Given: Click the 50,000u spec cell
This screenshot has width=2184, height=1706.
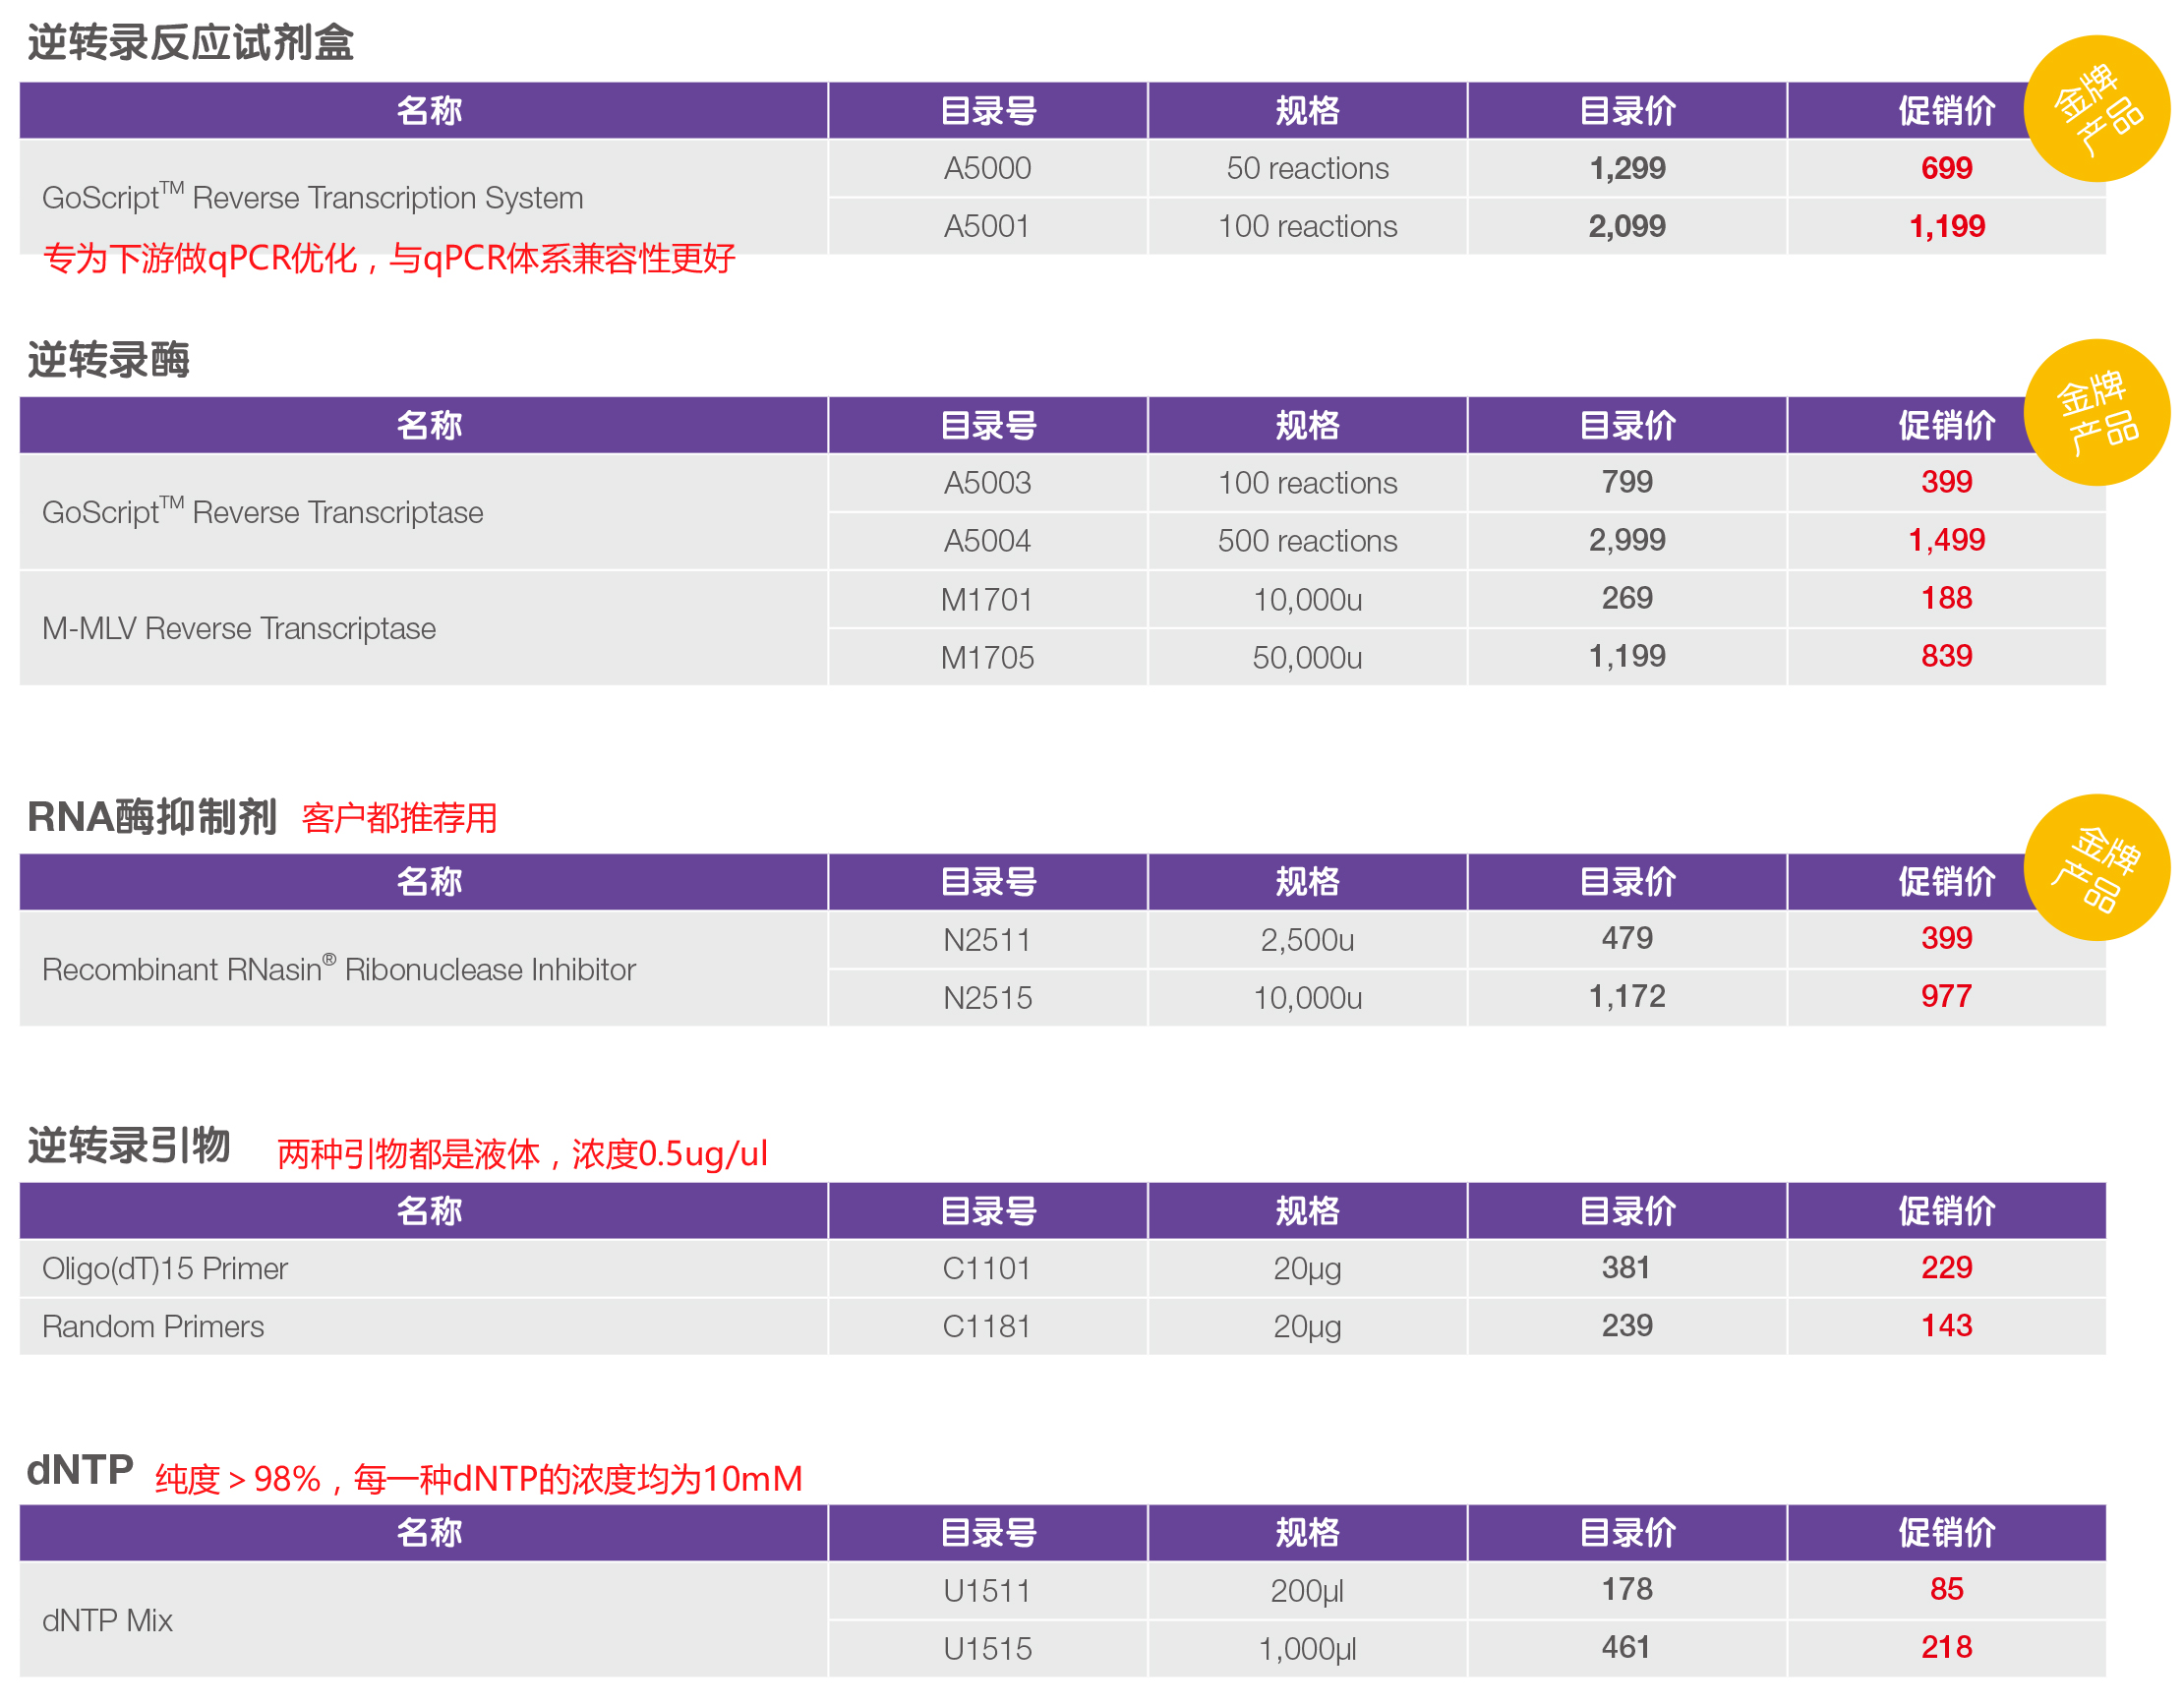Looking at the screenshot, I should click(1307, 657).
